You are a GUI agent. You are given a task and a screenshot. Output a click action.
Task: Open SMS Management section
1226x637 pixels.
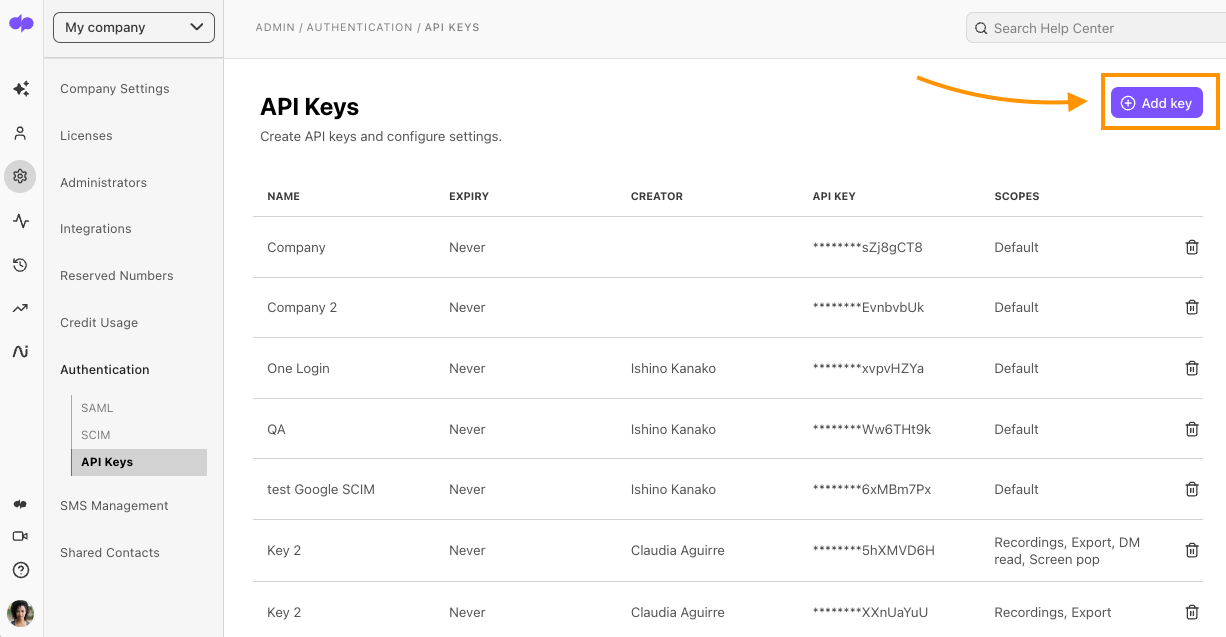click(114, 506)
